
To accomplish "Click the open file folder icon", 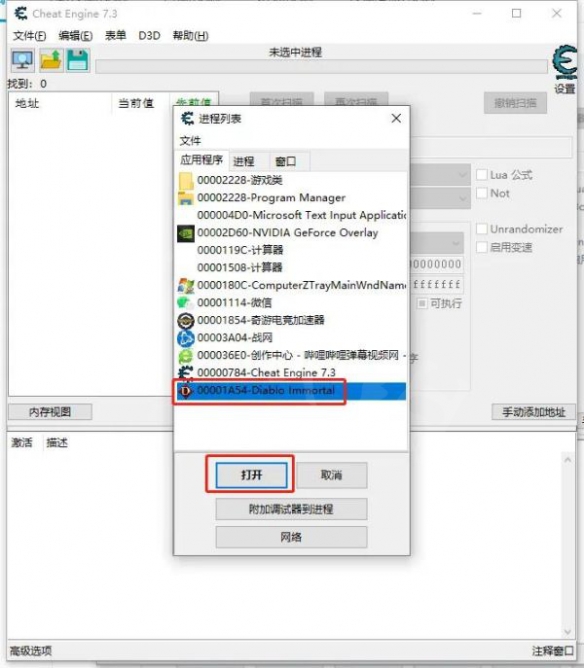I will [x=51, y=60].
